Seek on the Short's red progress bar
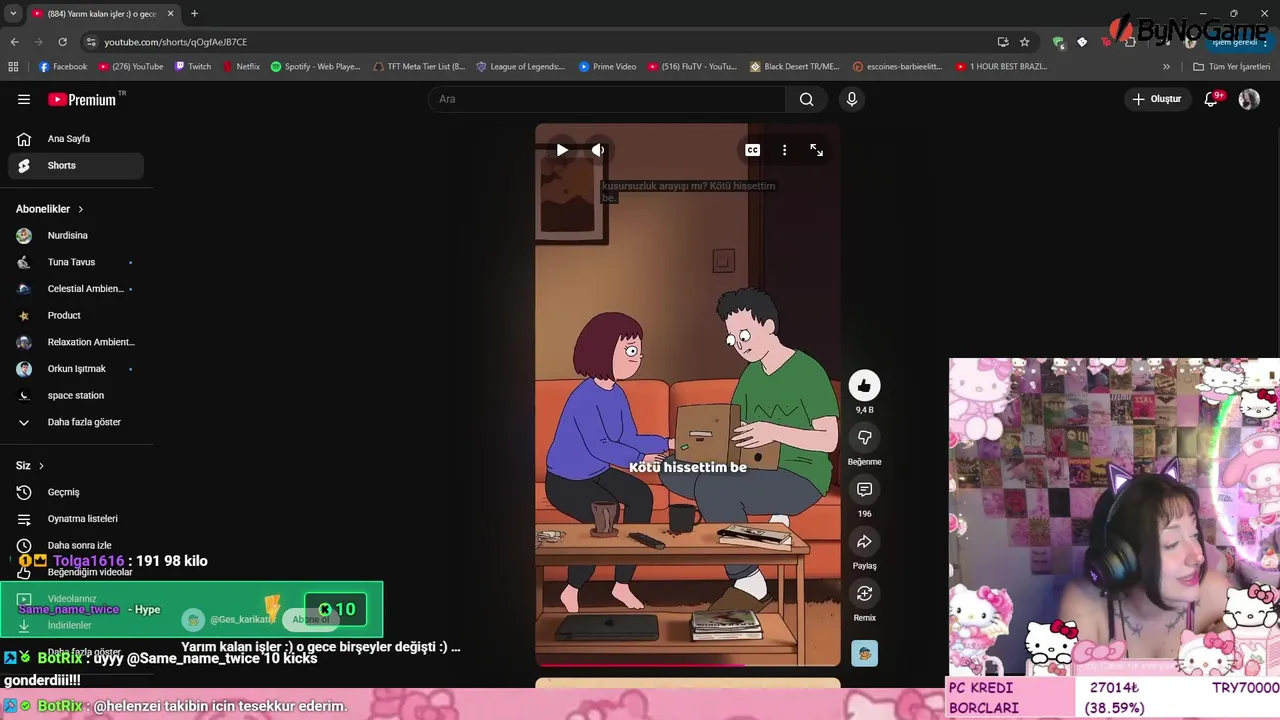The image size is (1280, 720). [x=688, y=664]
